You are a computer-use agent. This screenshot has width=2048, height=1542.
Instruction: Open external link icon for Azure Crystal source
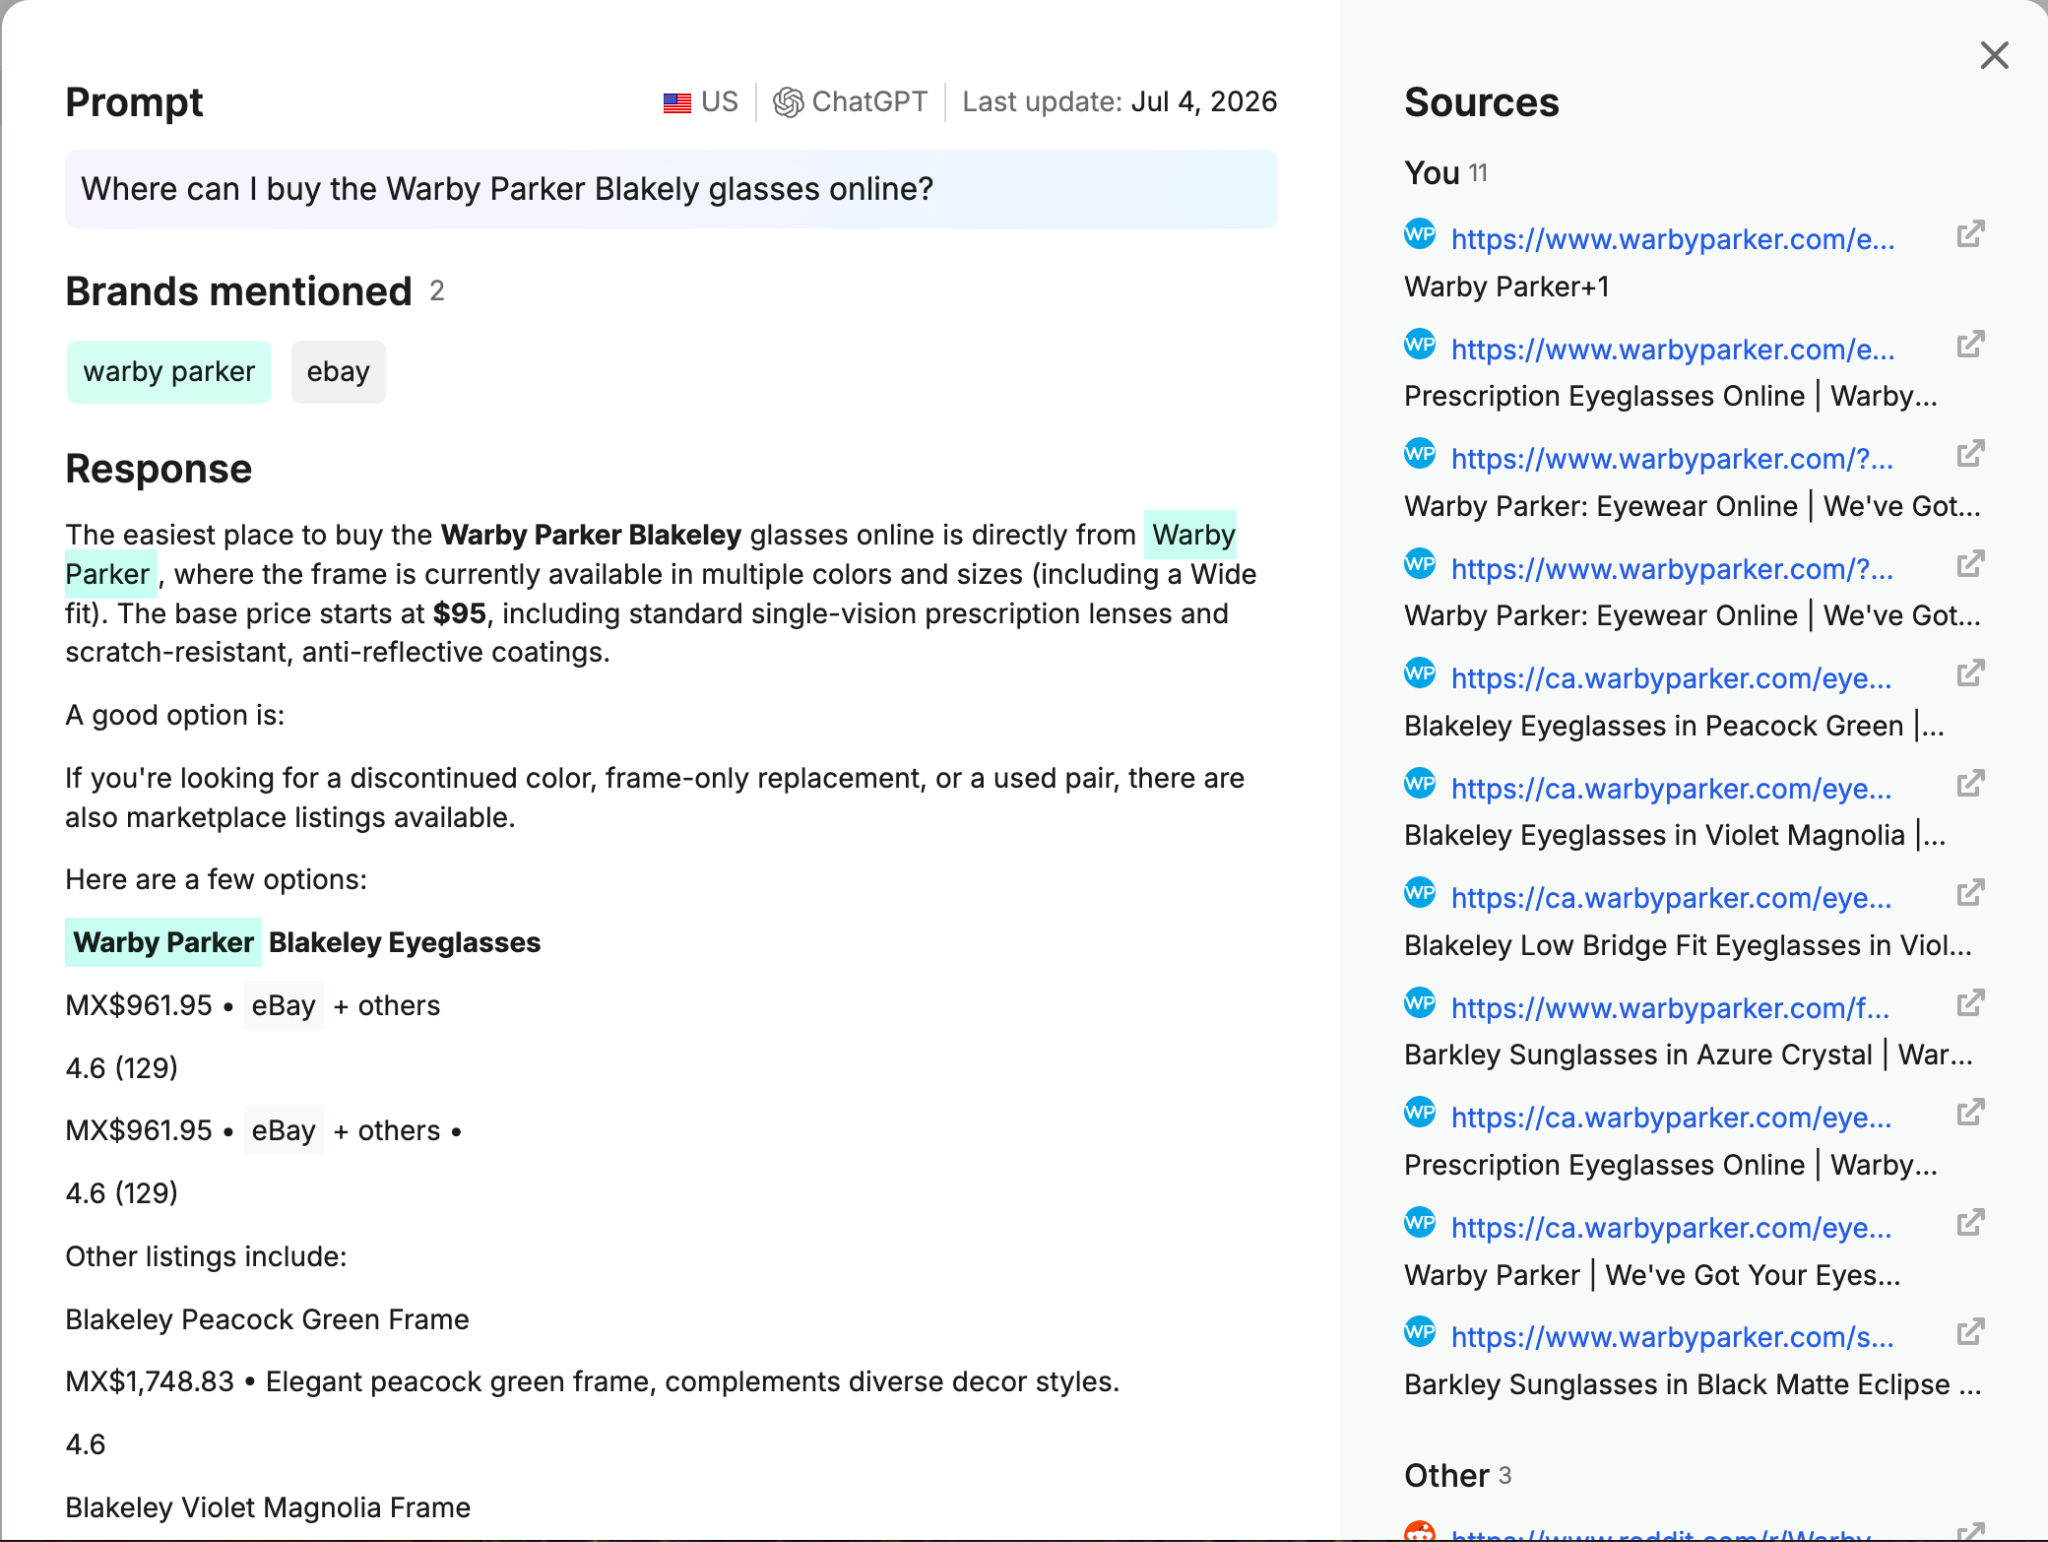1970,1003
